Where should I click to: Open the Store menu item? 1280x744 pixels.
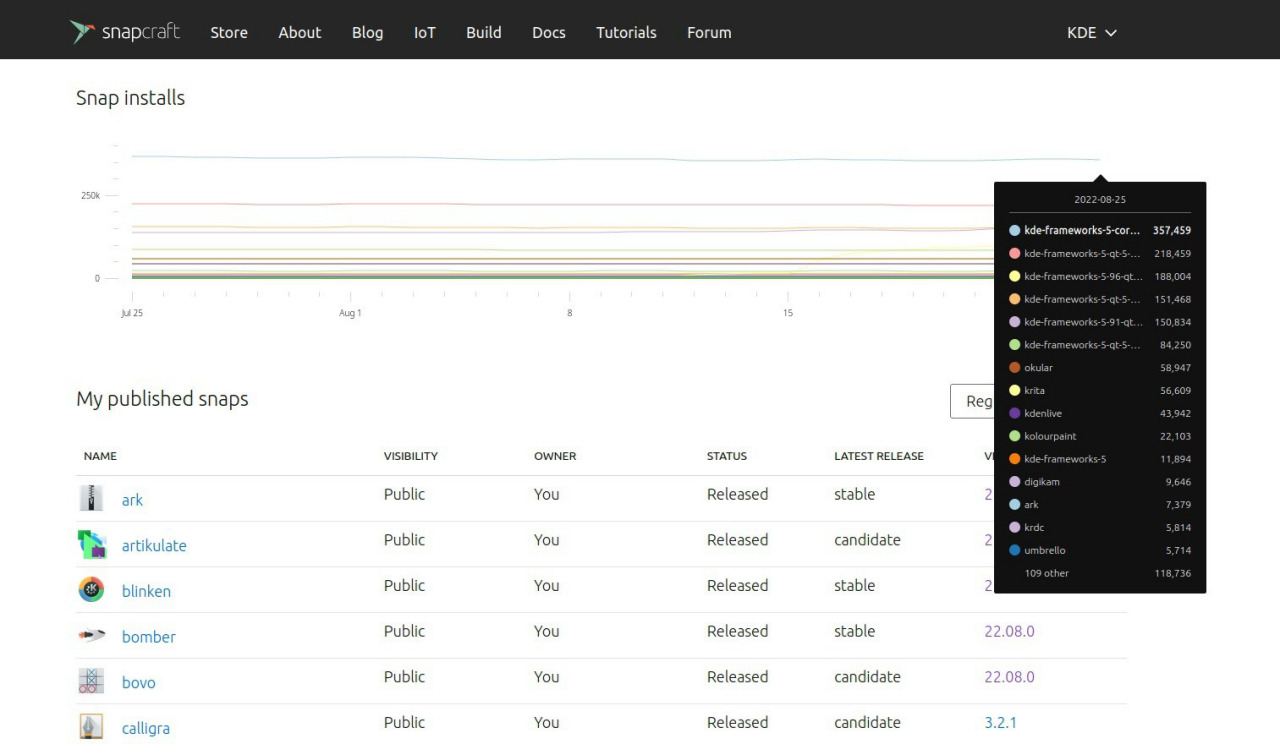tap(229, 32)
